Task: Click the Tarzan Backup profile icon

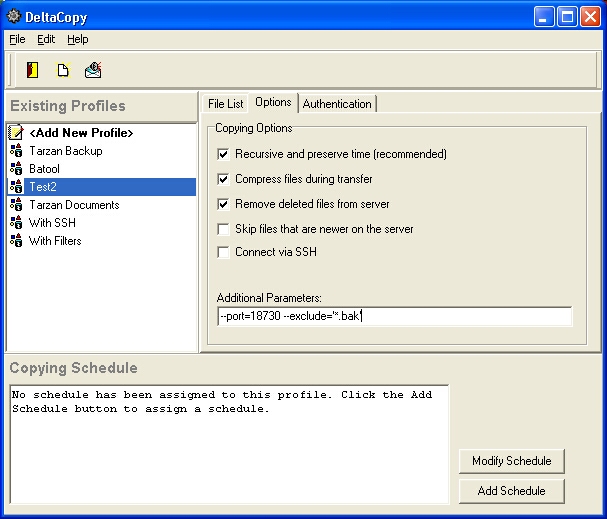Action: coord(16,151)
